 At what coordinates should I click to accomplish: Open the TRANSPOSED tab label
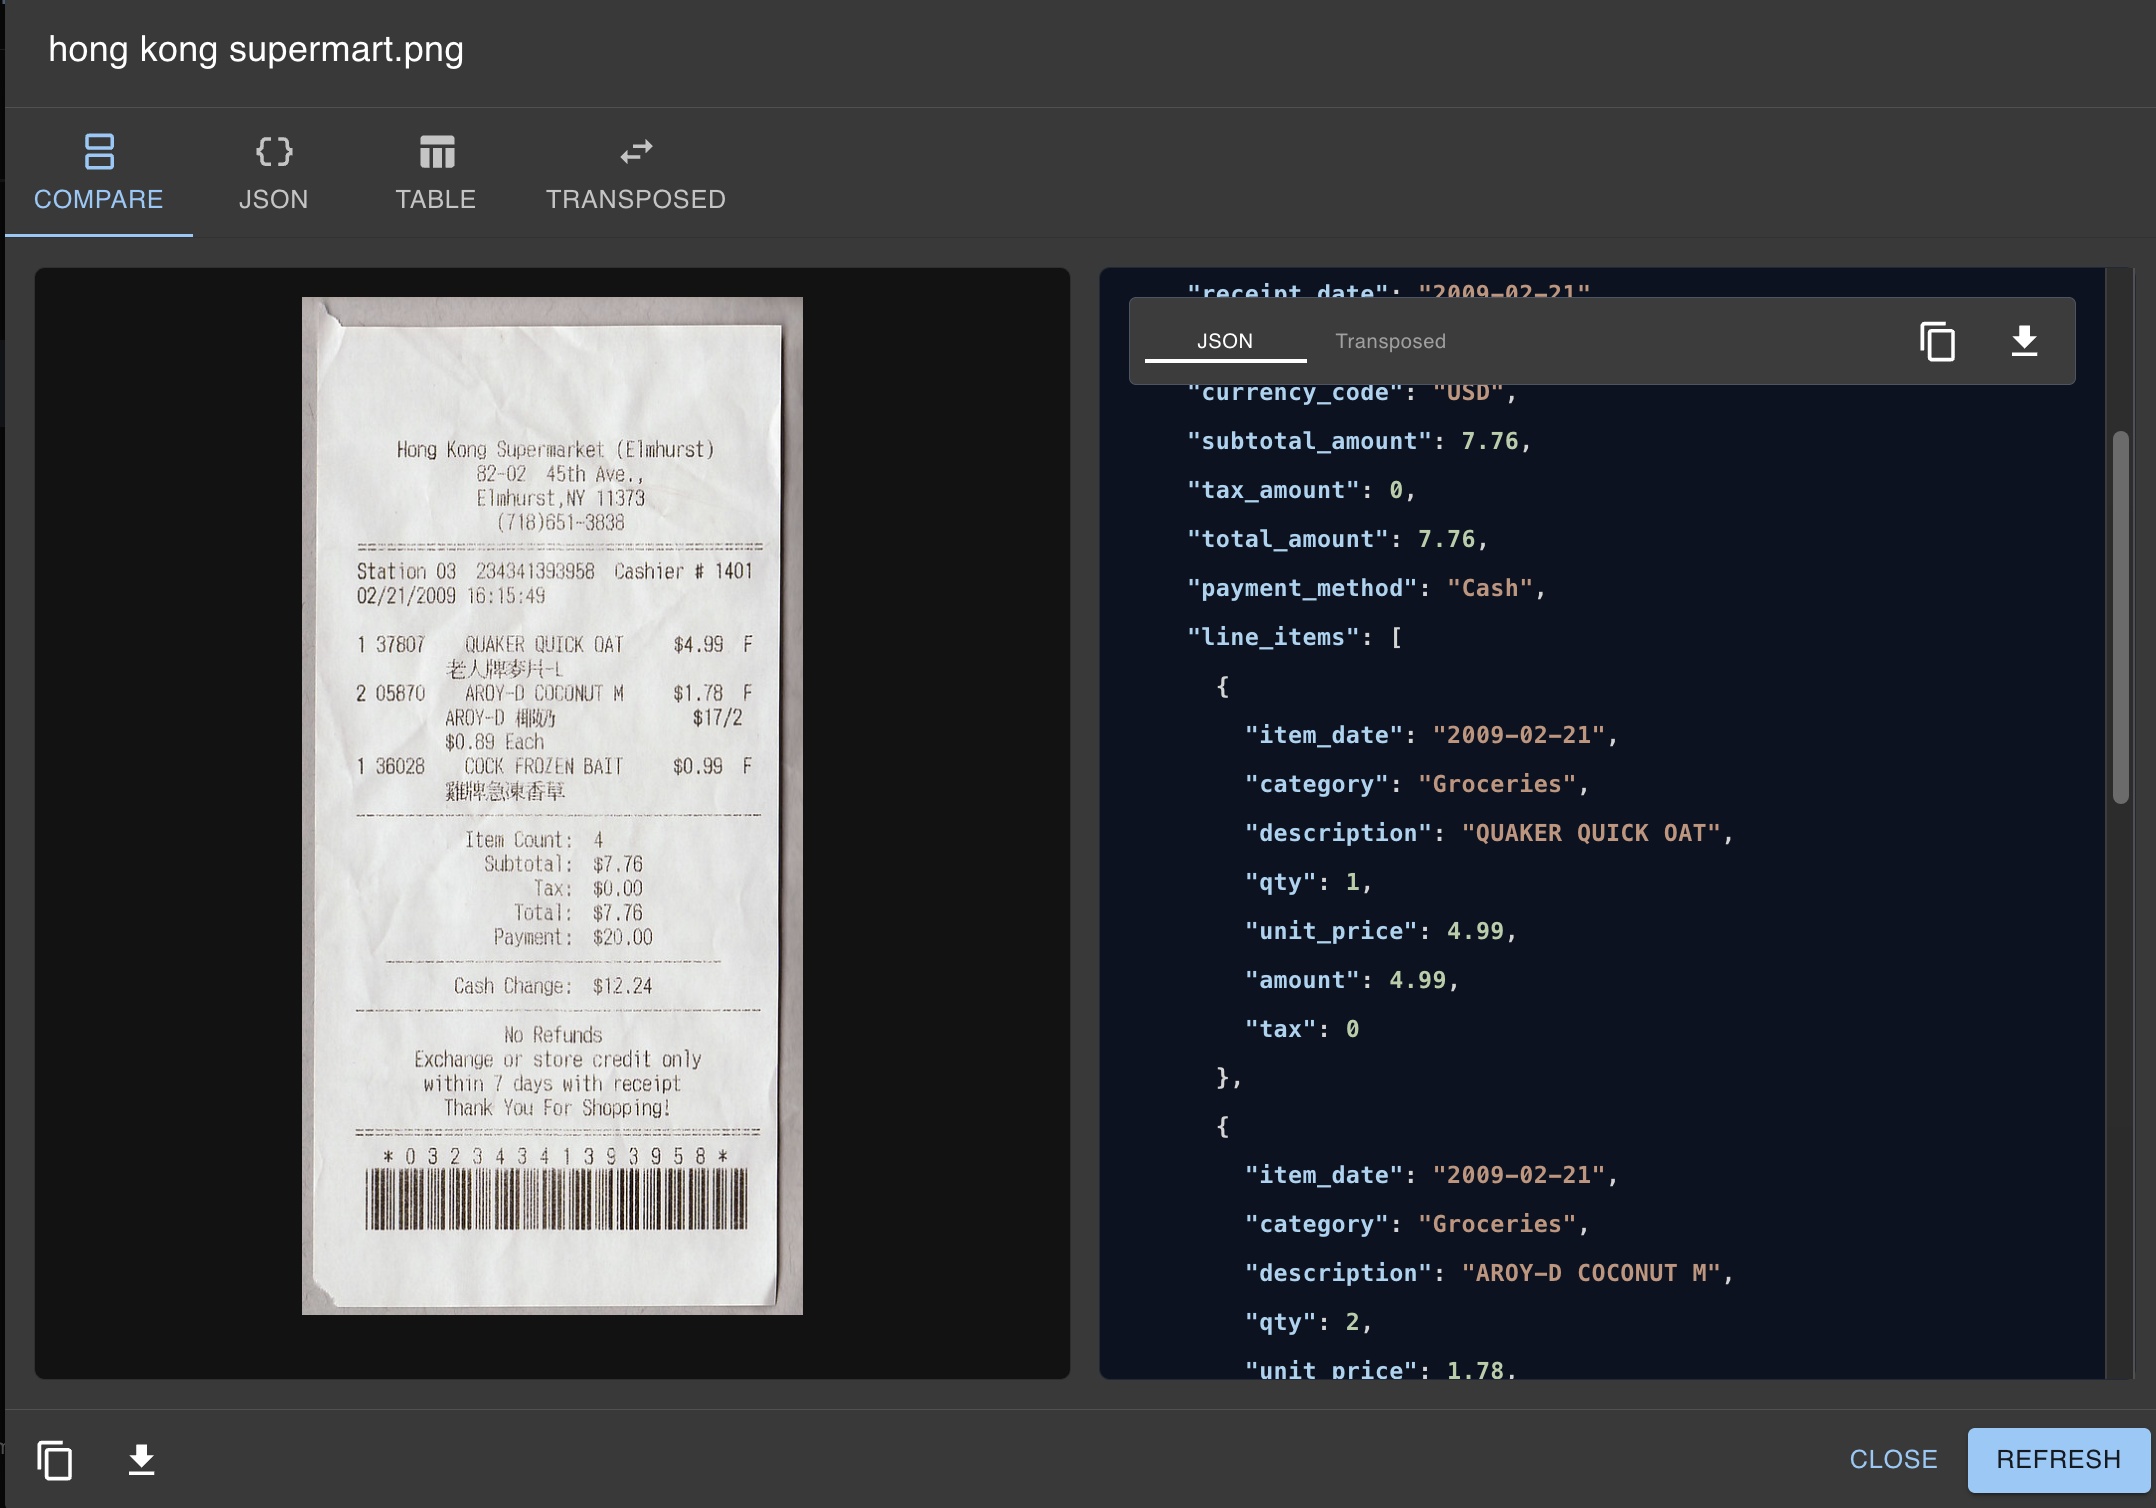[x=636, y=199]
